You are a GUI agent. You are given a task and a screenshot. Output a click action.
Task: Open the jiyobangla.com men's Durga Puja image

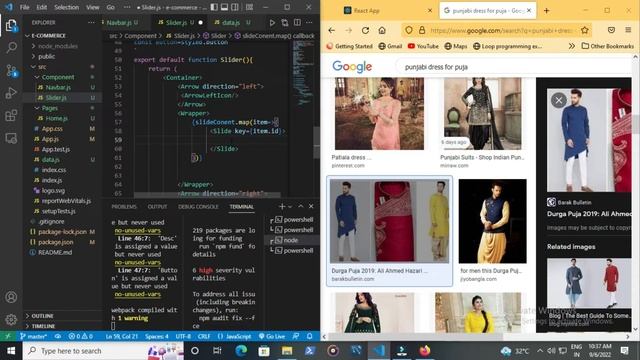(x=492, y=221)
